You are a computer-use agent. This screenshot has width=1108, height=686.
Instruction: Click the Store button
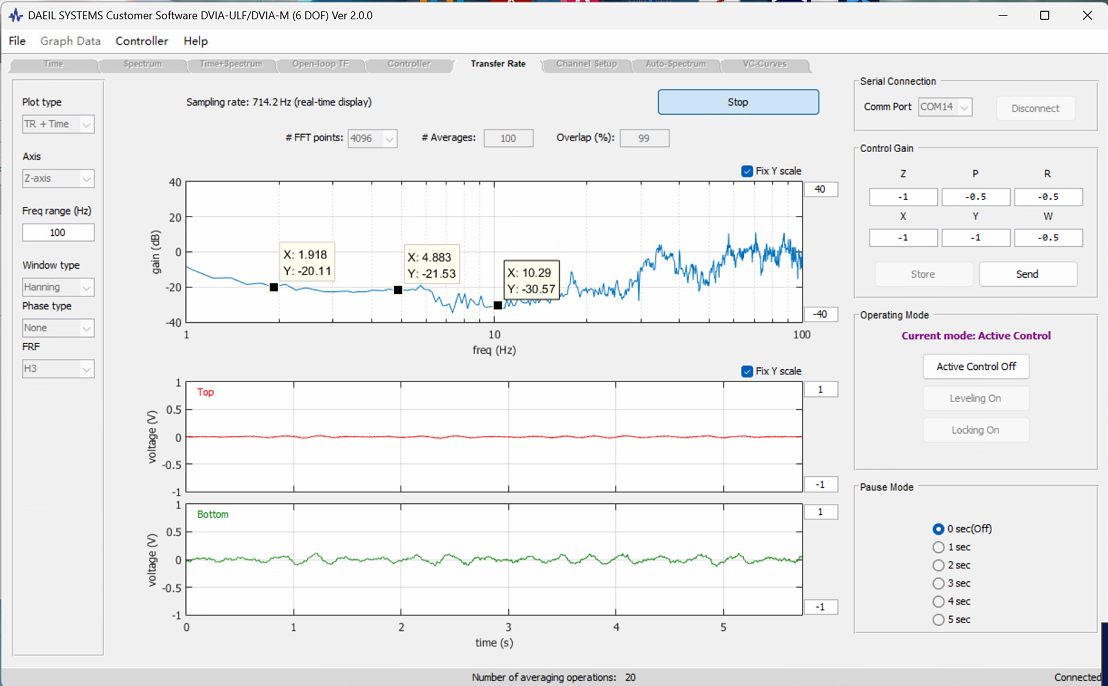pos(924,274)
